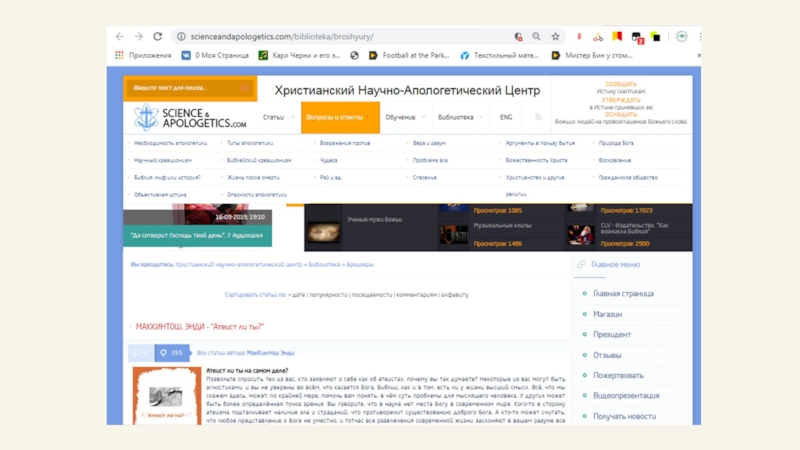Click the zoom magnifier icon in address bar
The image size is (800, 450).
[x=537, y=36]
